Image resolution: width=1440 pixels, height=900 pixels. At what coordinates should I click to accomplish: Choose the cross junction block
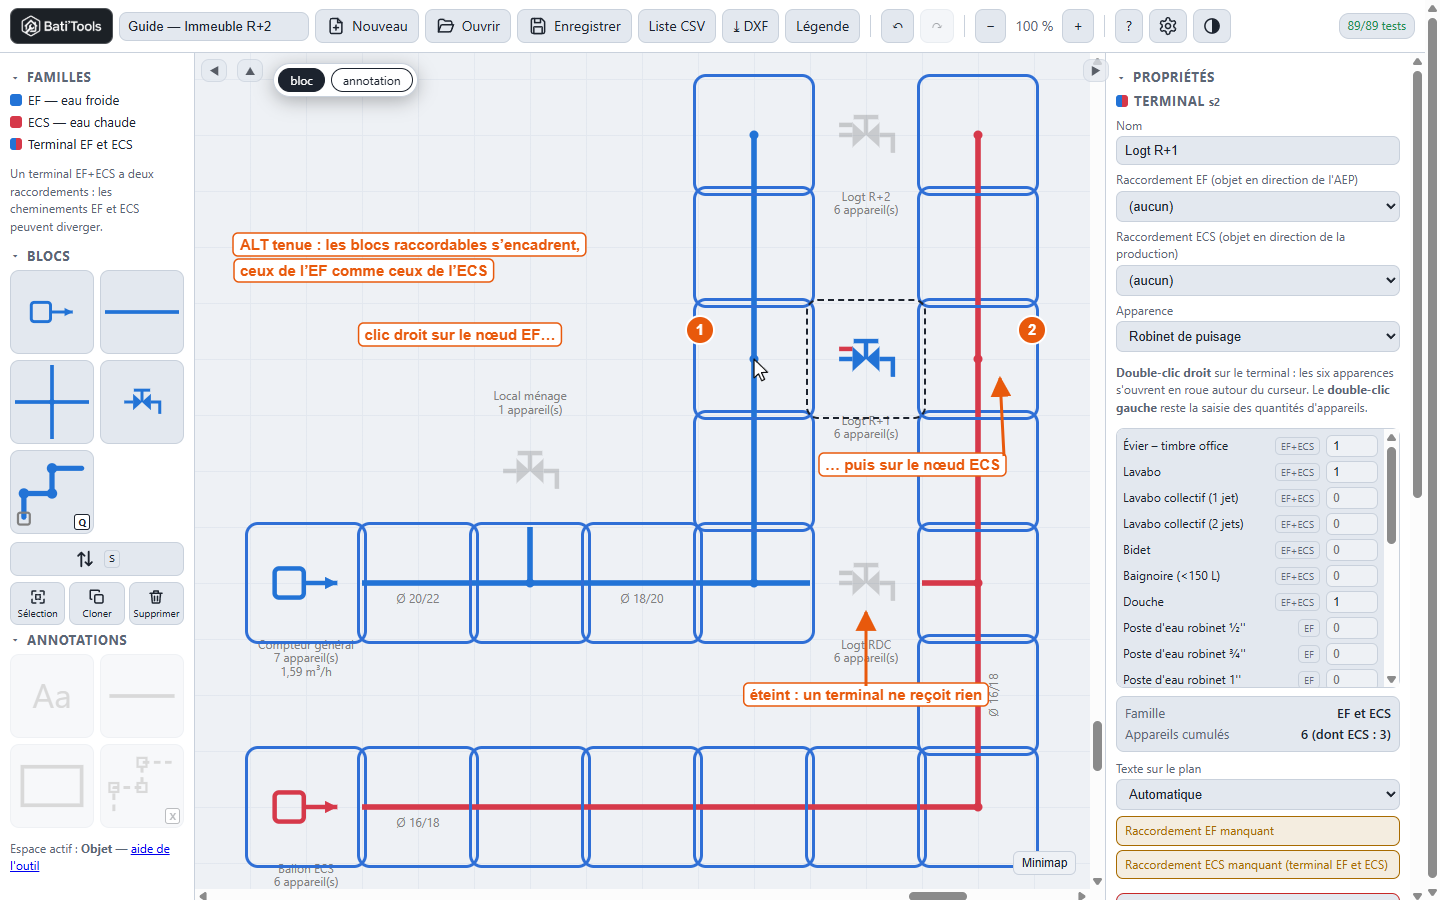point(52,402)
